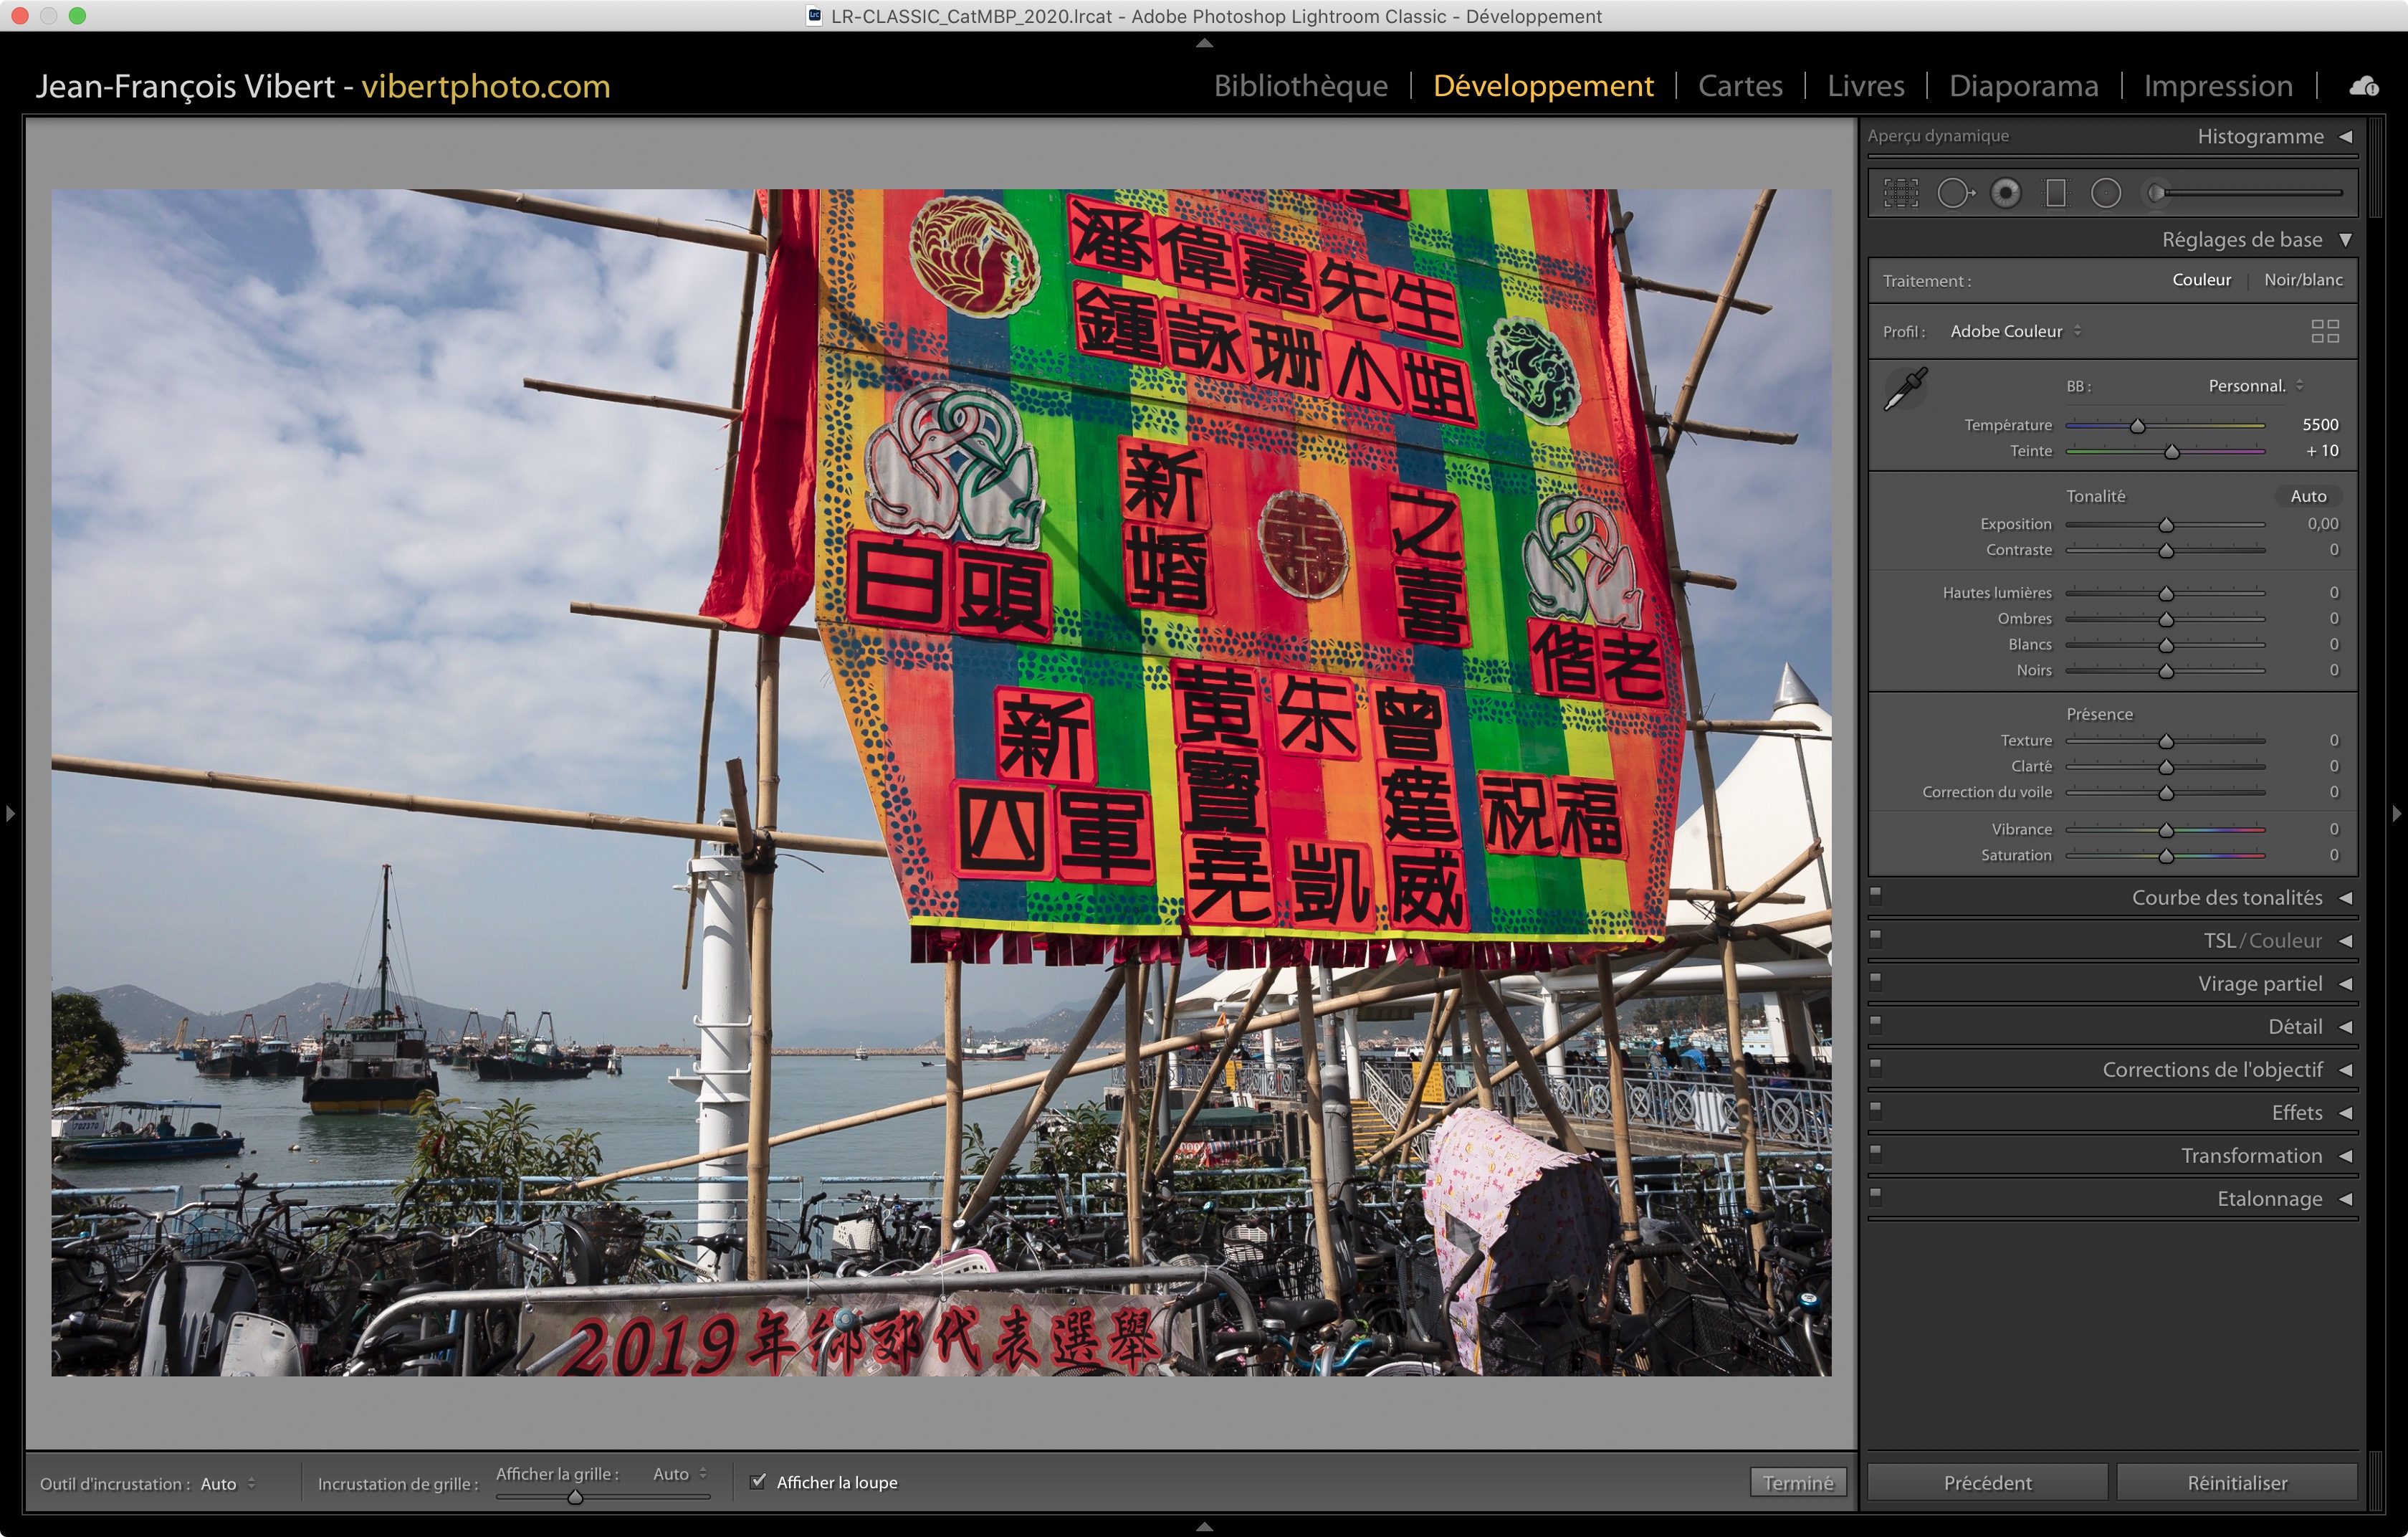
Task: Select the Radial filter tool
Action: pyautogui.click(x=2105, y=193)
